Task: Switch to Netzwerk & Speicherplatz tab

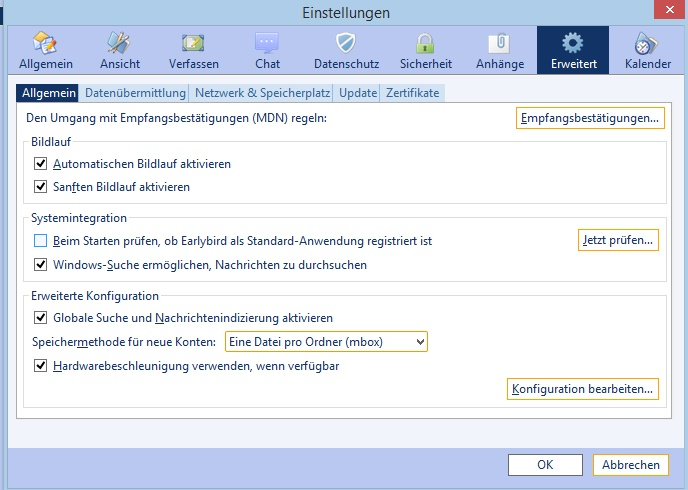Action: (262, 93)
